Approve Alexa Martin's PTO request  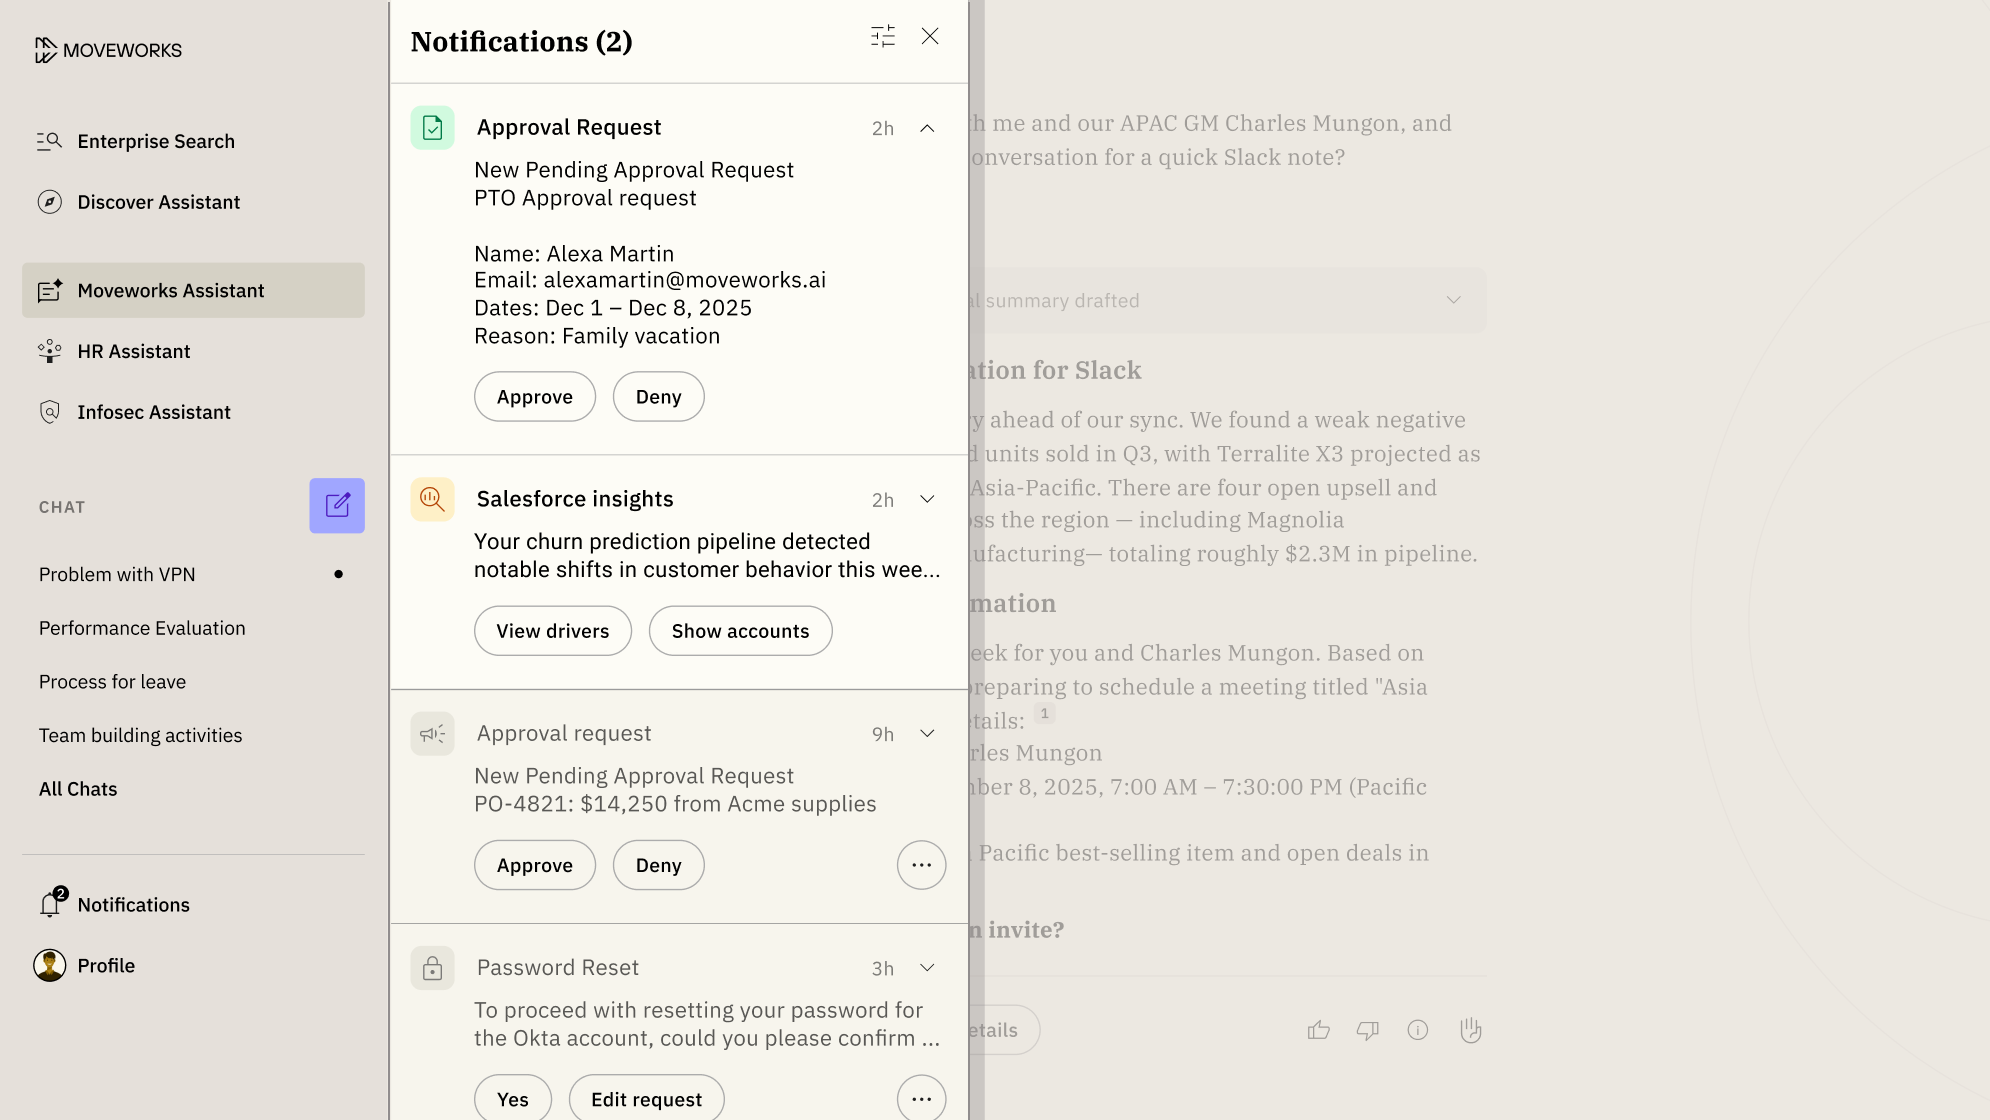534,397
